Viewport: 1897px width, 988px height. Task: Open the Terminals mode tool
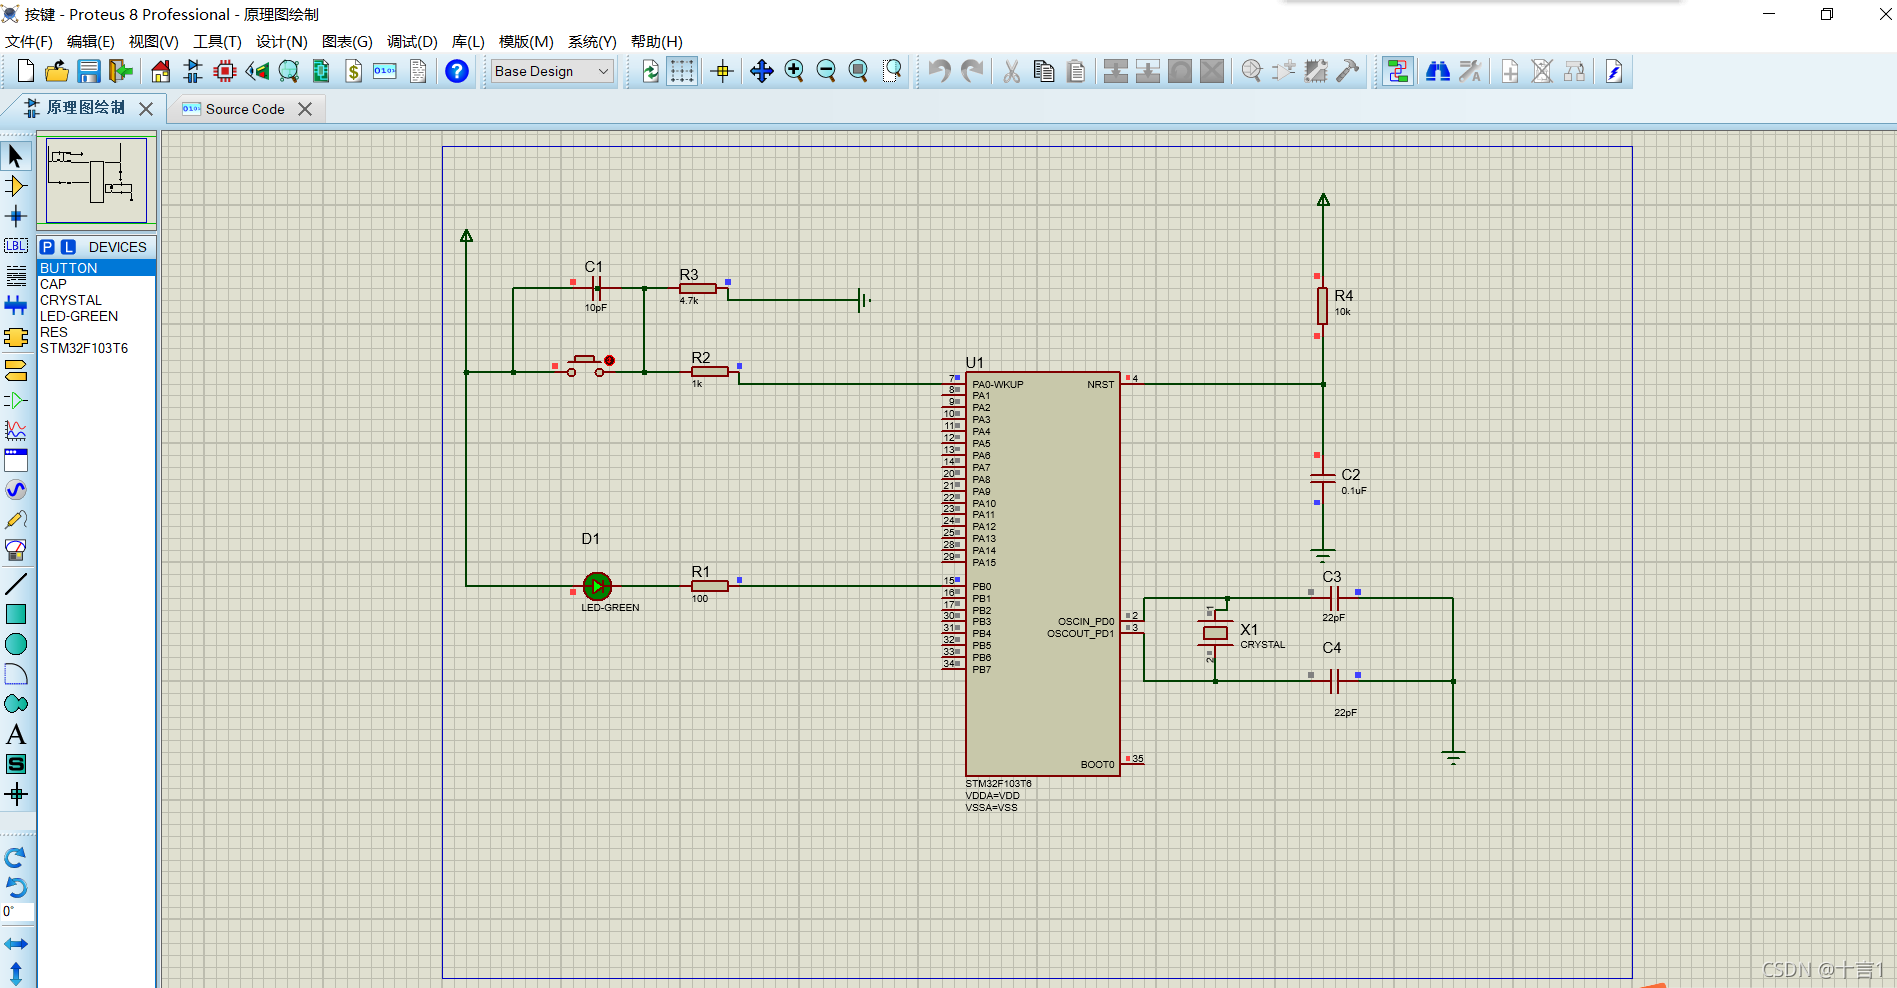tap(16, 371)
